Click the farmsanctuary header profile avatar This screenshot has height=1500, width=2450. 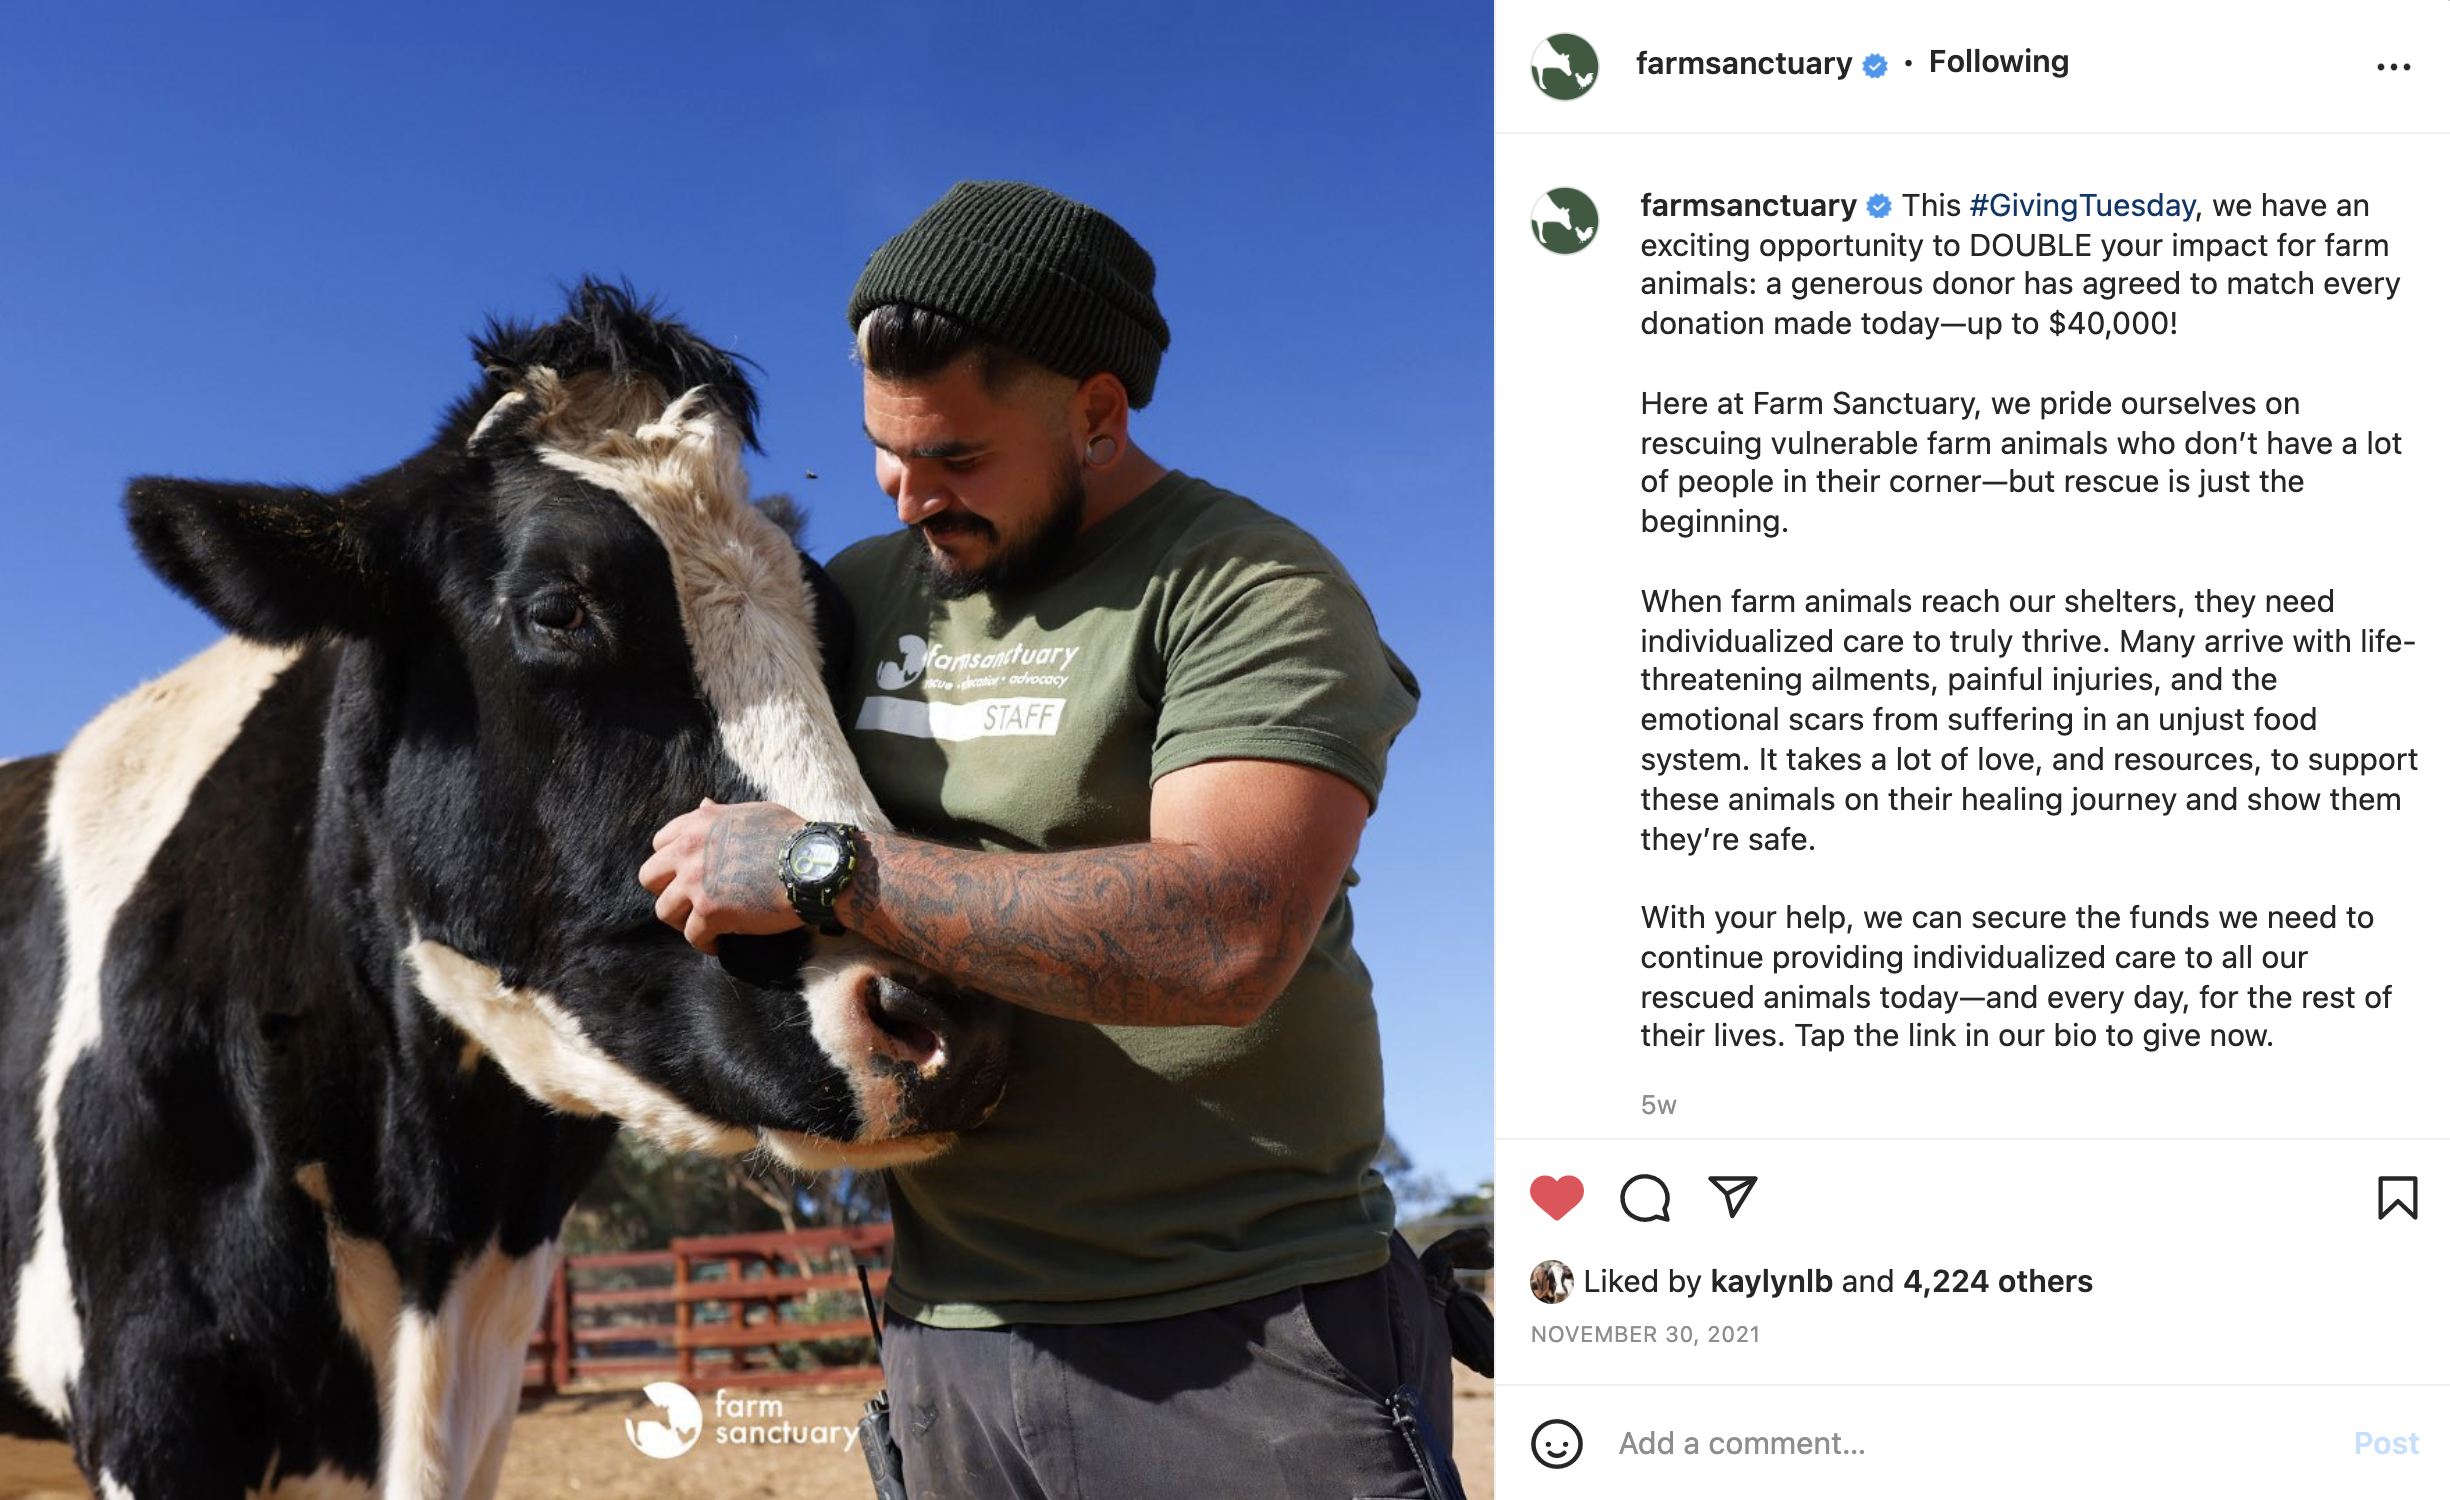coord(1565,66)
